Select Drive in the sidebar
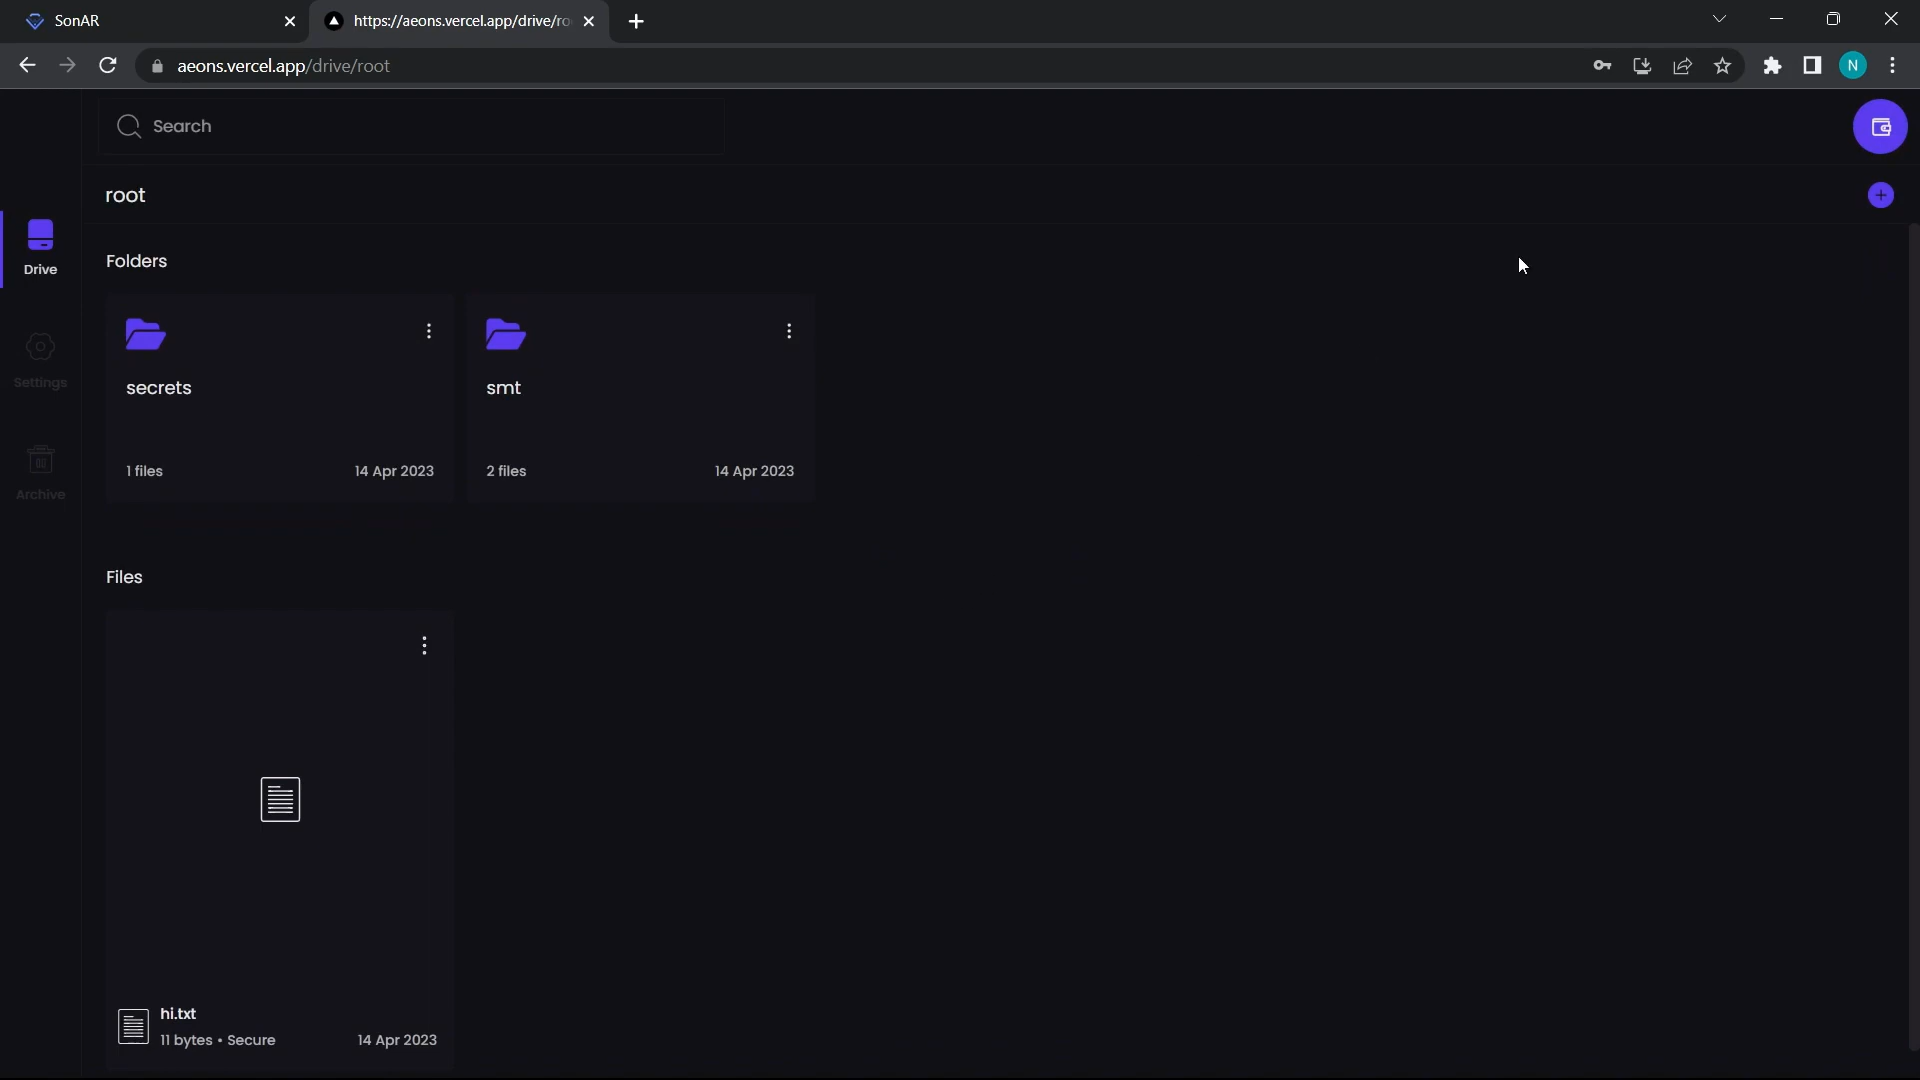This screenshot has height=1080, width=1920. tap(40, 247)
